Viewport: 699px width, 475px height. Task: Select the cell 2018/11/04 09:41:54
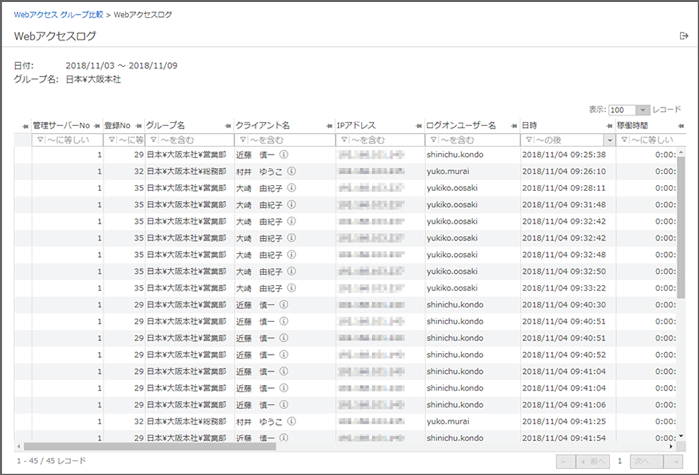point(564,438)
